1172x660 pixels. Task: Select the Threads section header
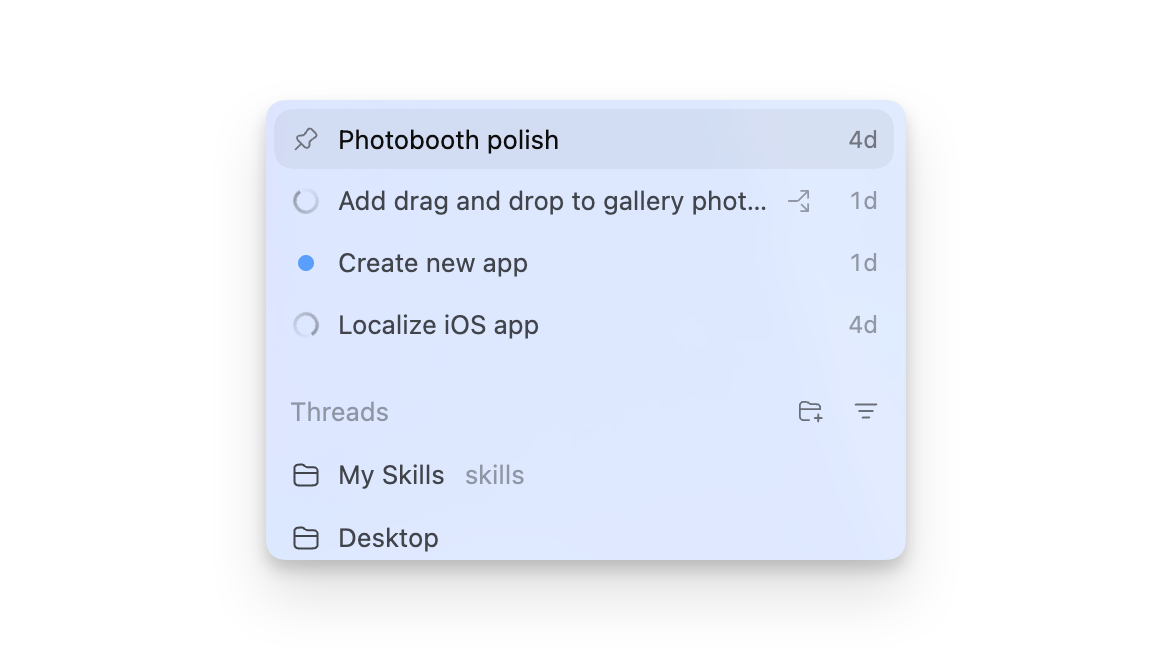click(339, 411)
